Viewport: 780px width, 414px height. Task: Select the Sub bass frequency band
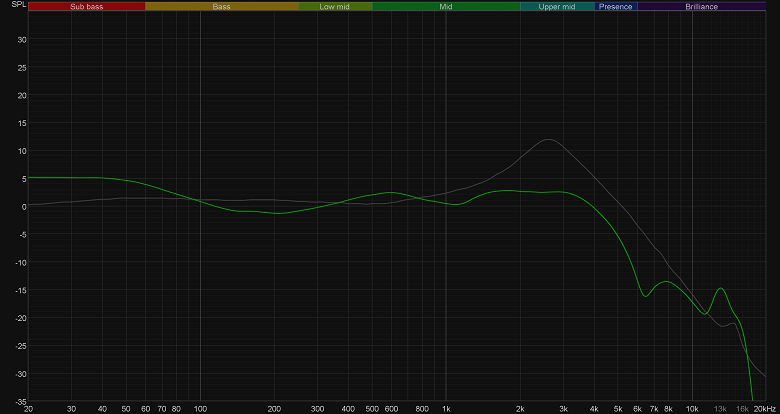(x=87, y=6)
